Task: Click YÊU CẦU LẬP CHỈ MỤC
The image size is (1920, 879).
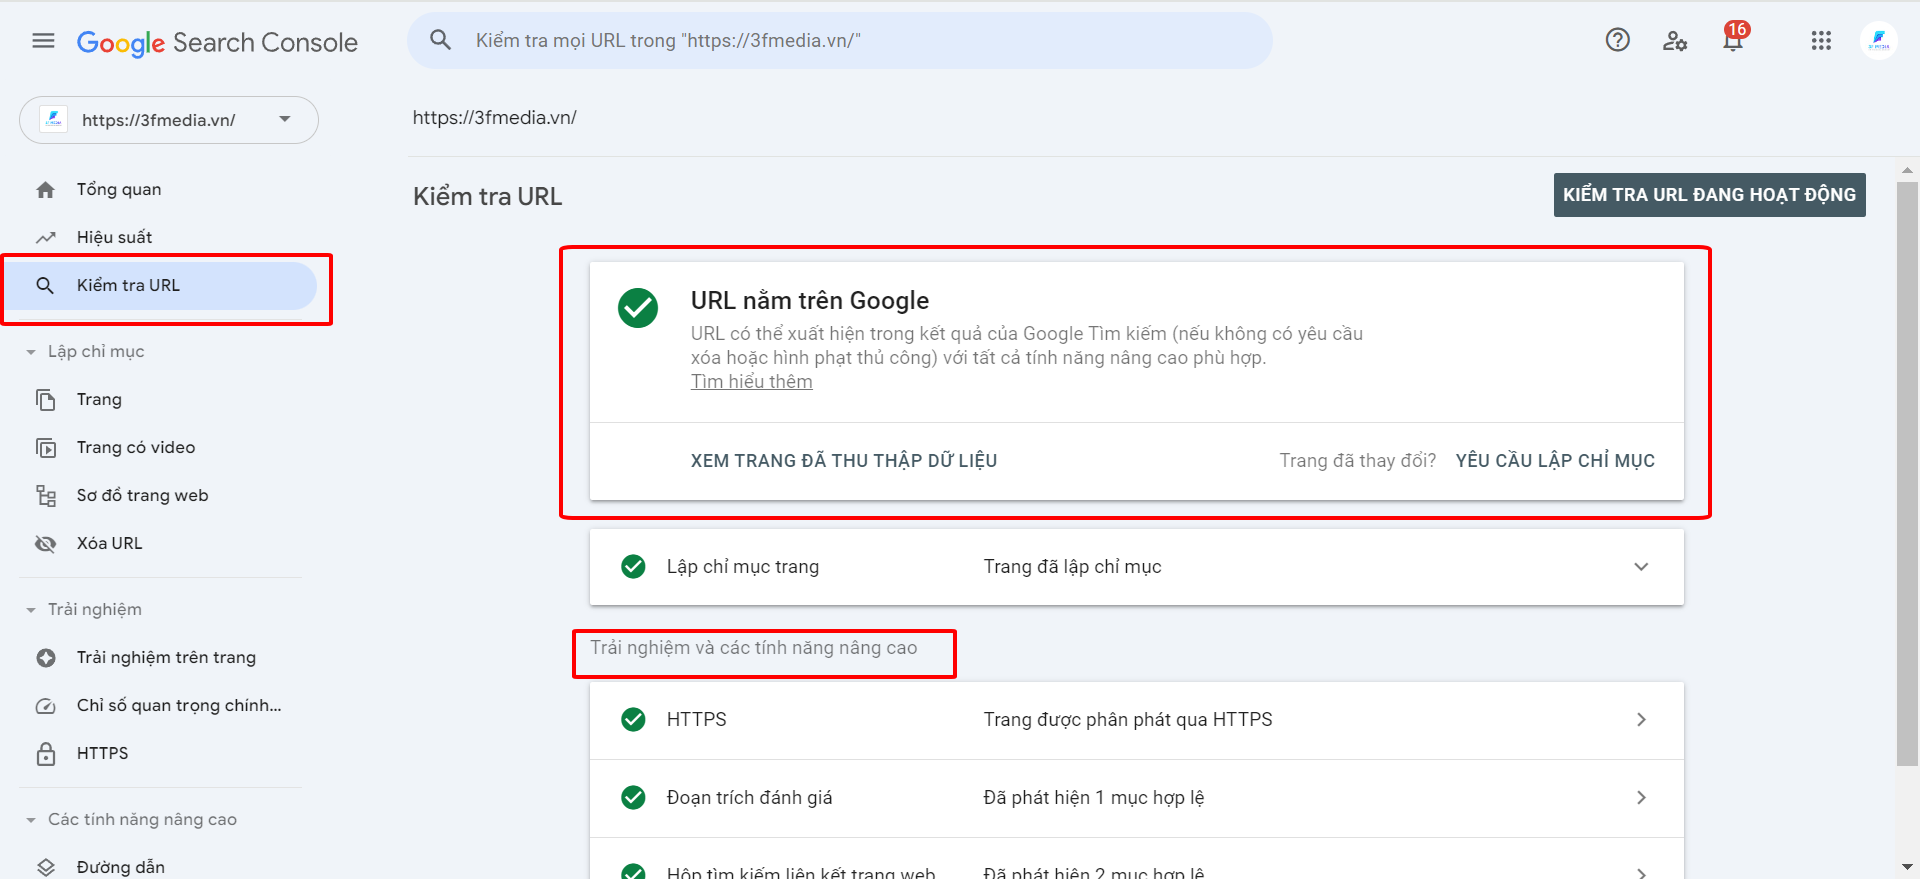Action: (x=1555, y=461)
